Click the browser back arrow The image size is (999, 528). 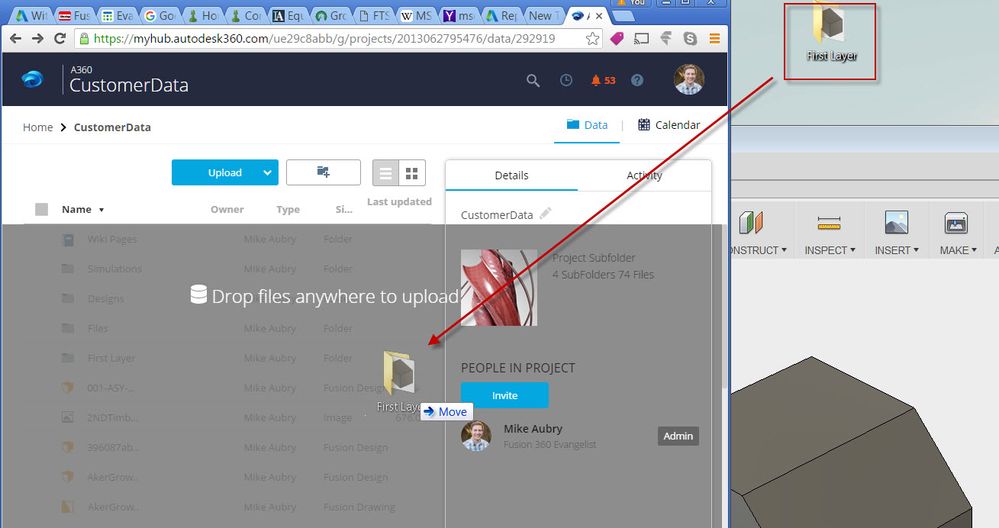pyautogui.click(x=16, y=39)
